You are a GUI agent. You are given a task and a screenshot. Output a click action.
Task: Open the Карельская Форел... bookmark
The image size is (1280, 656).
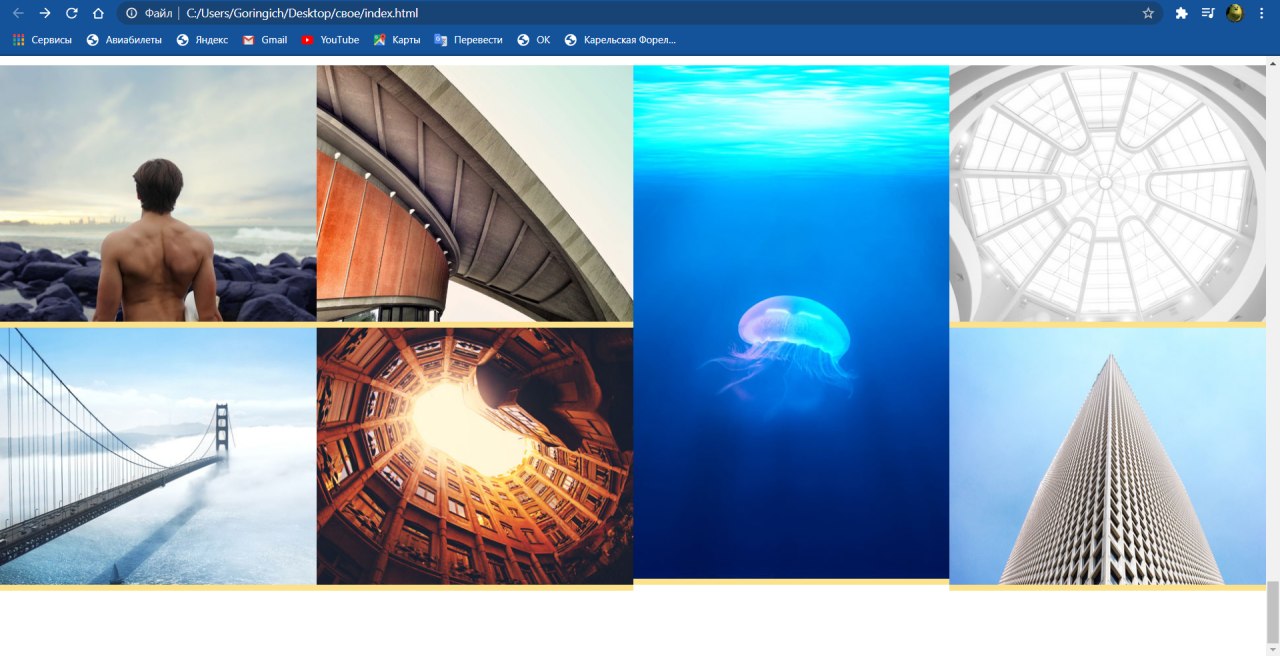(x=620, y=40)
